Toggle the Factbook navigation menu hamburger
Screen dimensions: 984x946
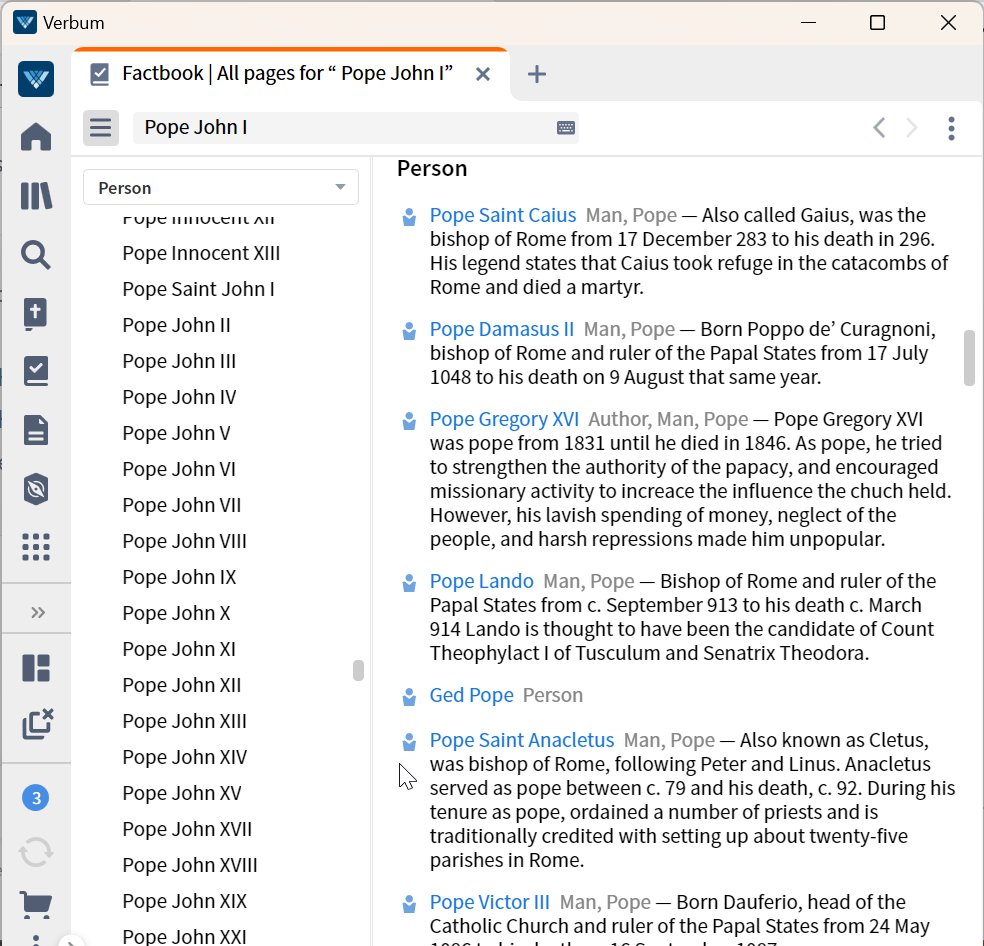(x=100, y=127)
